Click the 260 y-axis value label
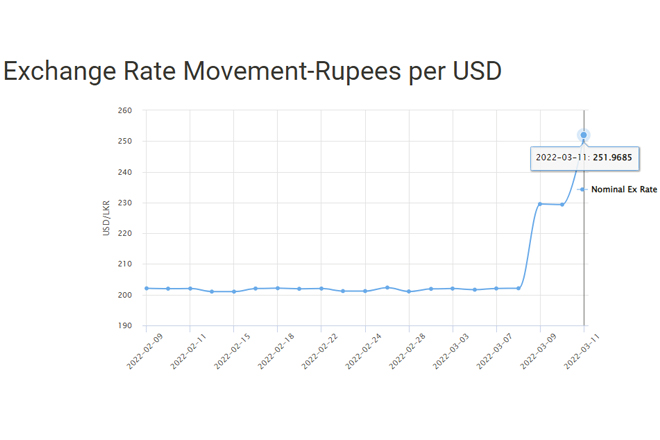The width and height of the screenshot is (660, 440). click(x=125, y=110)
